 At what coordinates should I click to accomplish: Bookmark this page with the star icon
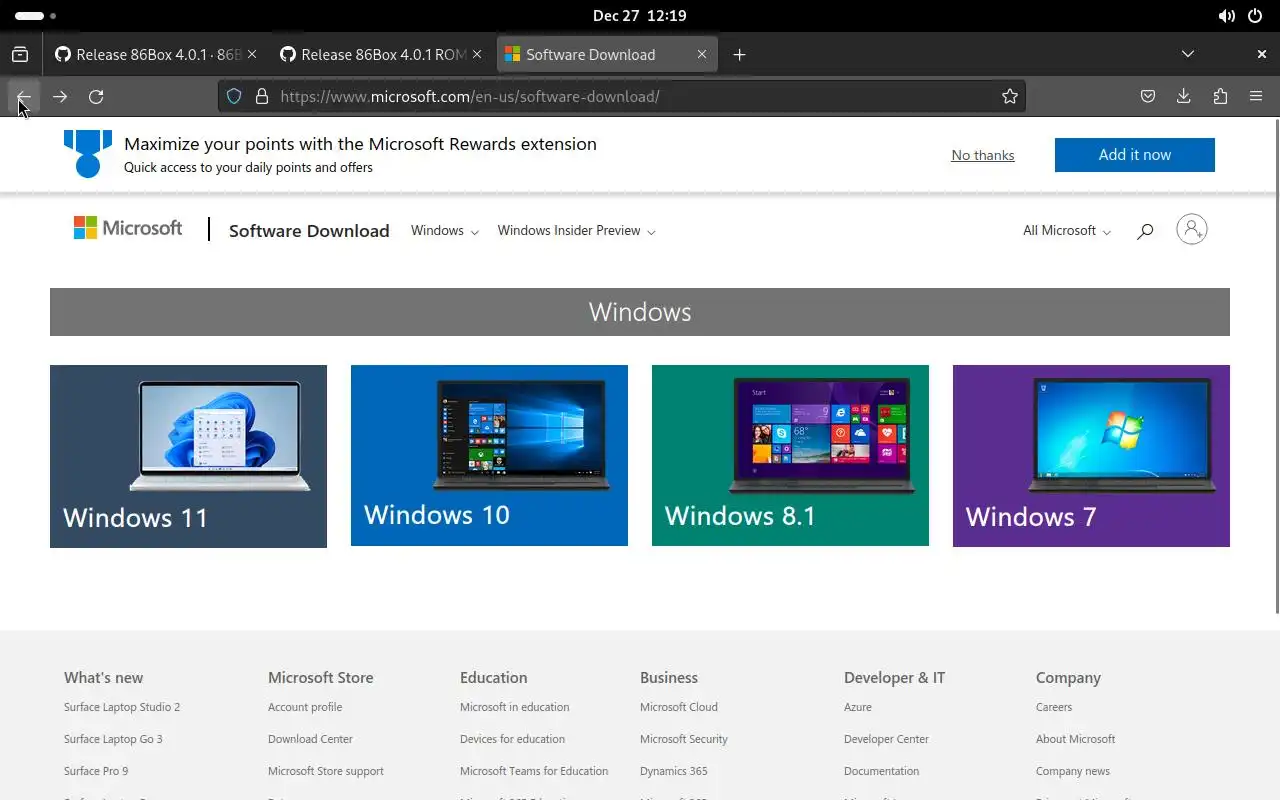(x=1010, y=97)
